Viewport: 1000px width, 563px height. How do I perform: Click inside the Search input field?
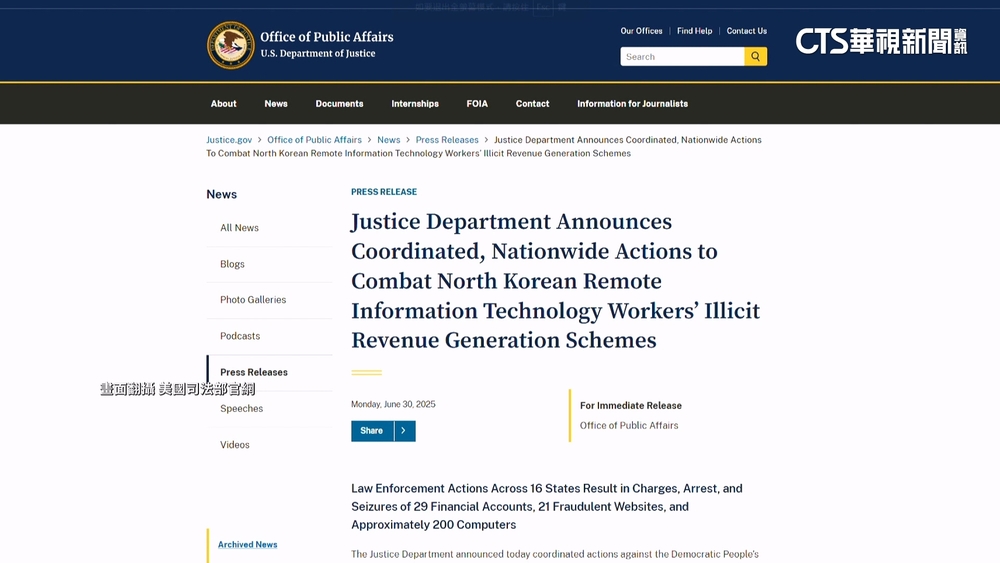click(x=682, y=57)
